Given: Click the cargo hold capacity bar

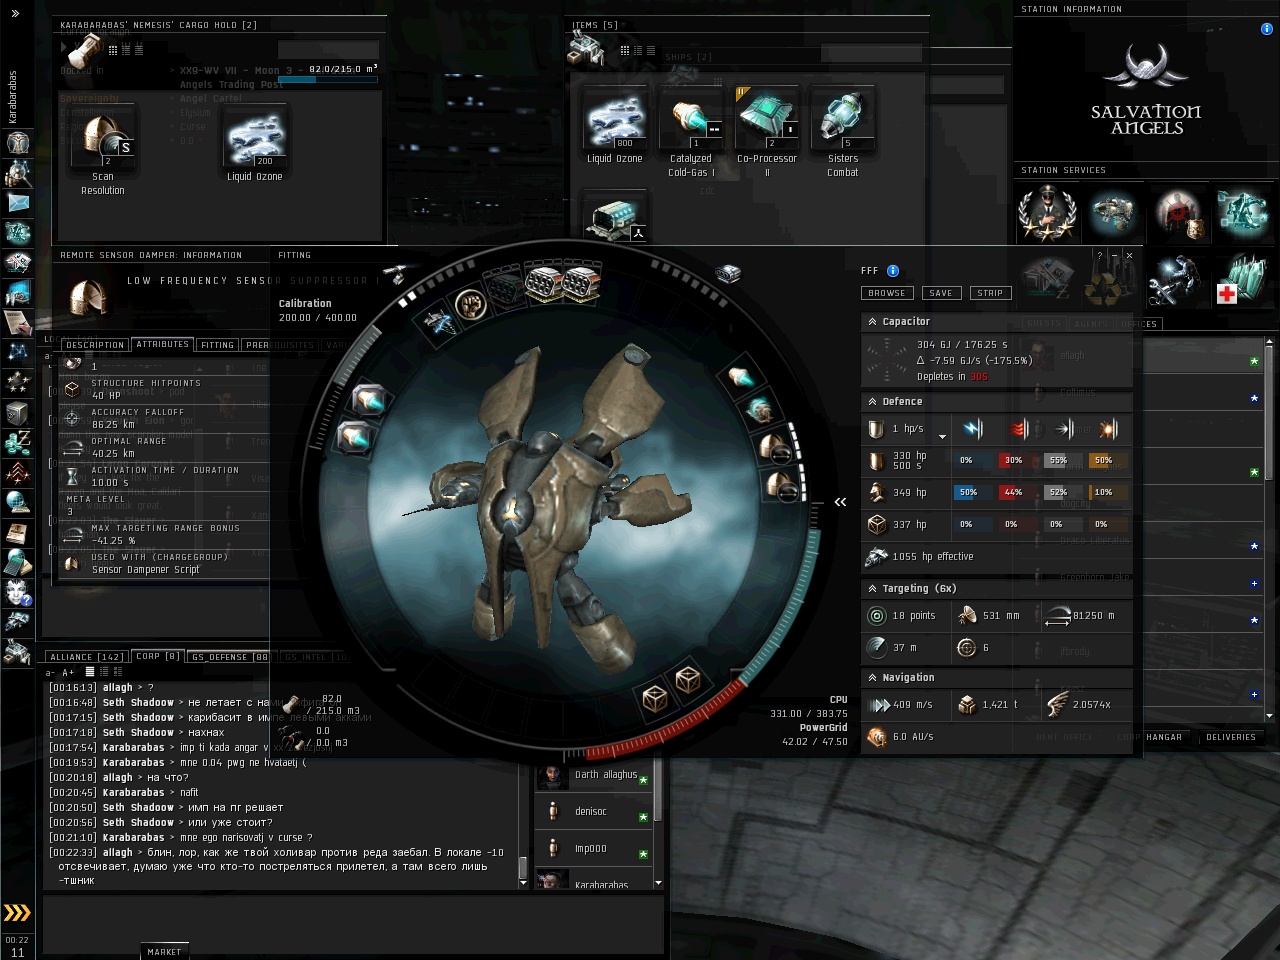Looking at the screenshot, I should point(327,80).
